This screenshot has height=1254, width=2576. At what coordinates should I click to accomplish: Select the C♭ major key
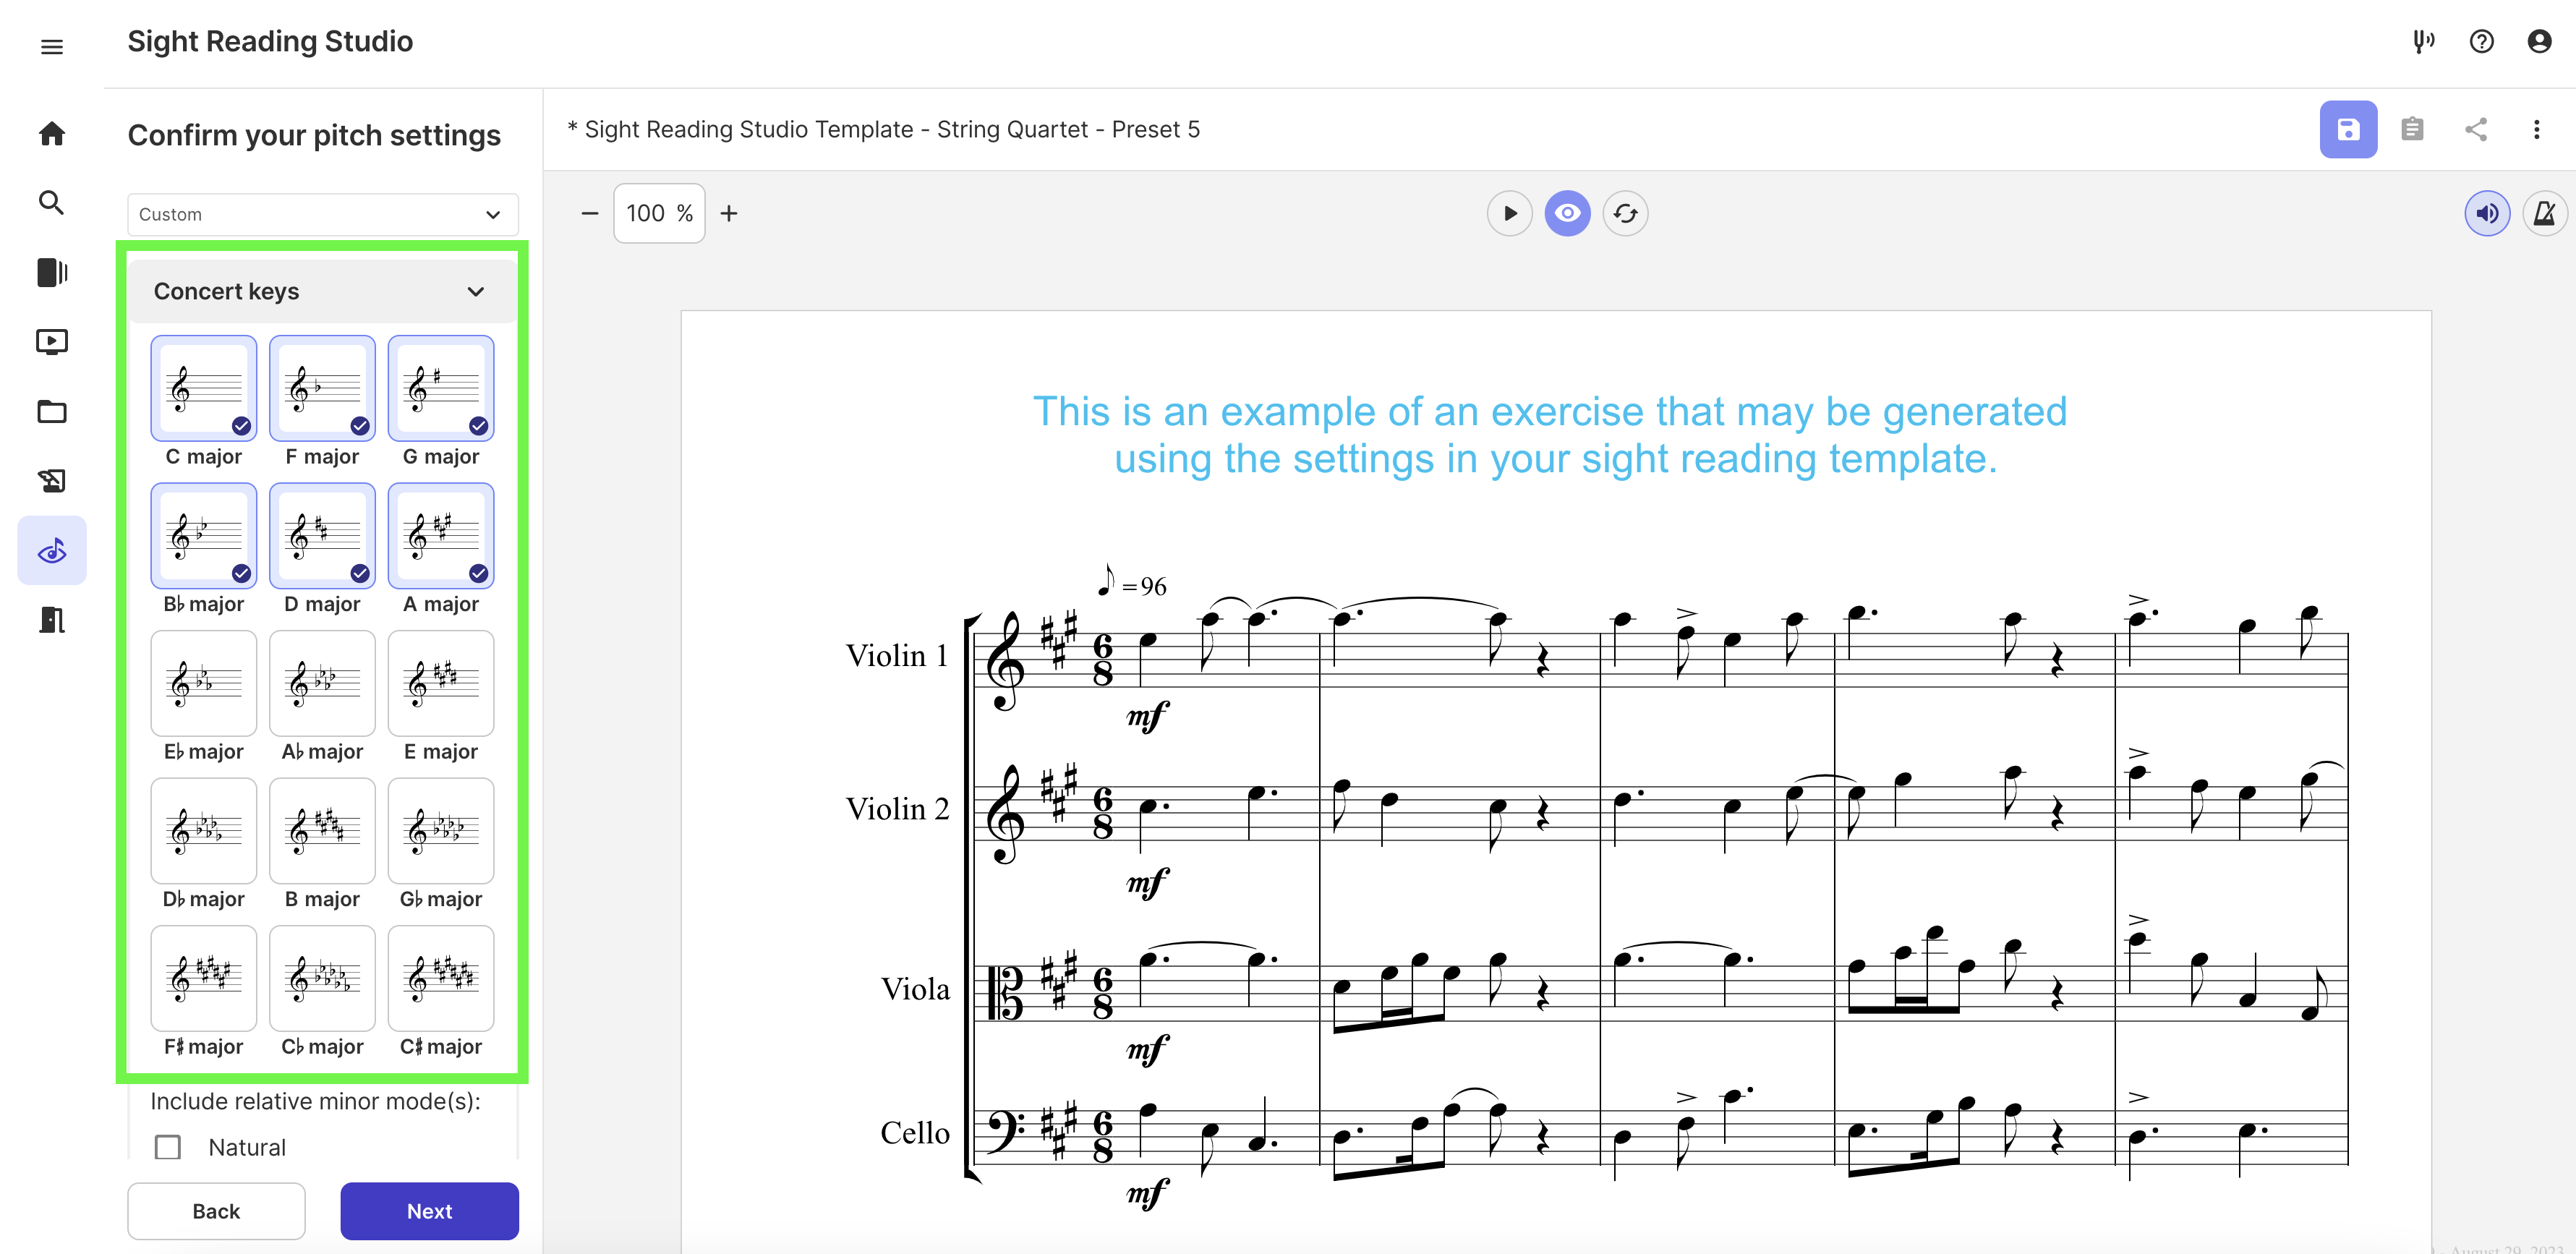pyautogui.click(x=322, y=978)
